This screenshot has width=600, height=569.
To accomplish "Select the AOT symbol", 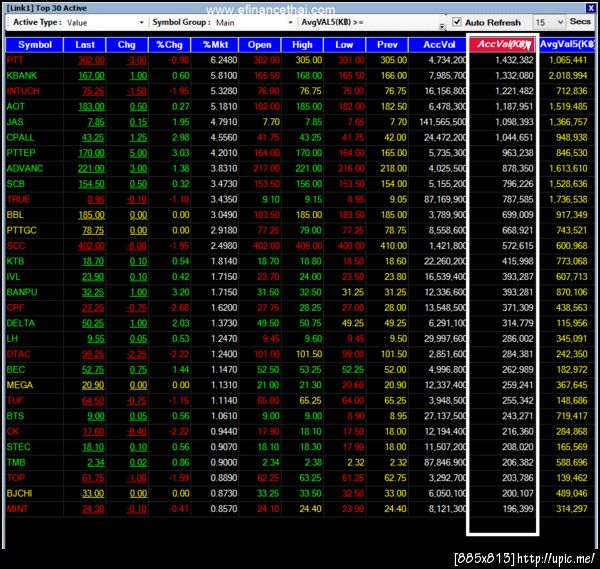I will pos(16,107).
